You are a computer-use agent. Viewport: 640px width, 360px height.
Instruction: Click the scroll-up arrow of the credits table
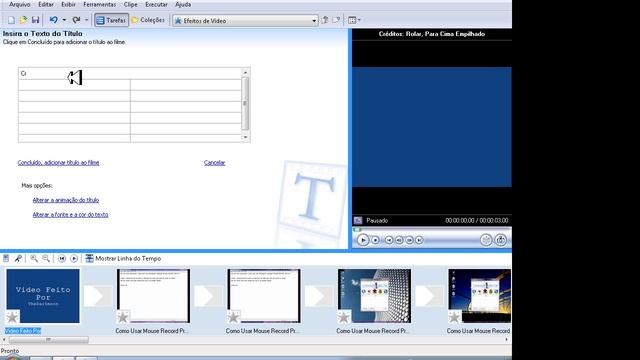coord(245,72)
